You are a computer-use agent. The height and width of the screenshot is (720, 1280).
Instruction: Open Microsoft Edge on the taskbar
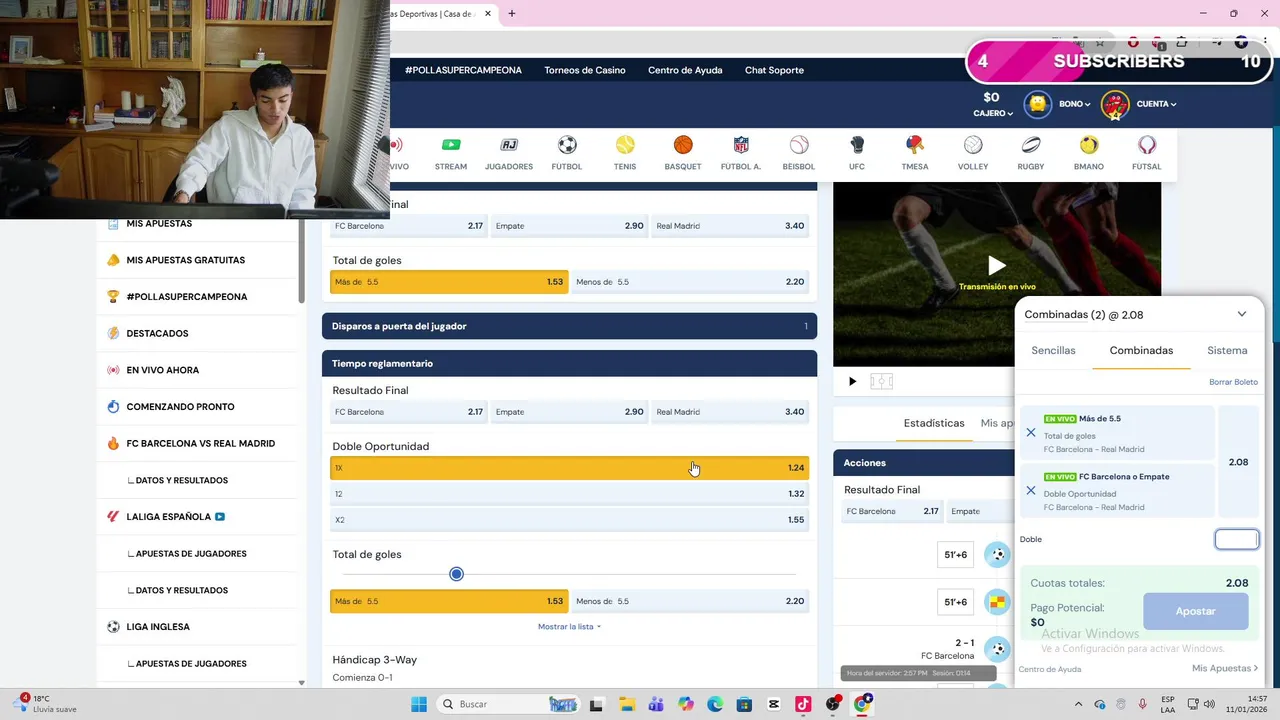tap(715, 704)
